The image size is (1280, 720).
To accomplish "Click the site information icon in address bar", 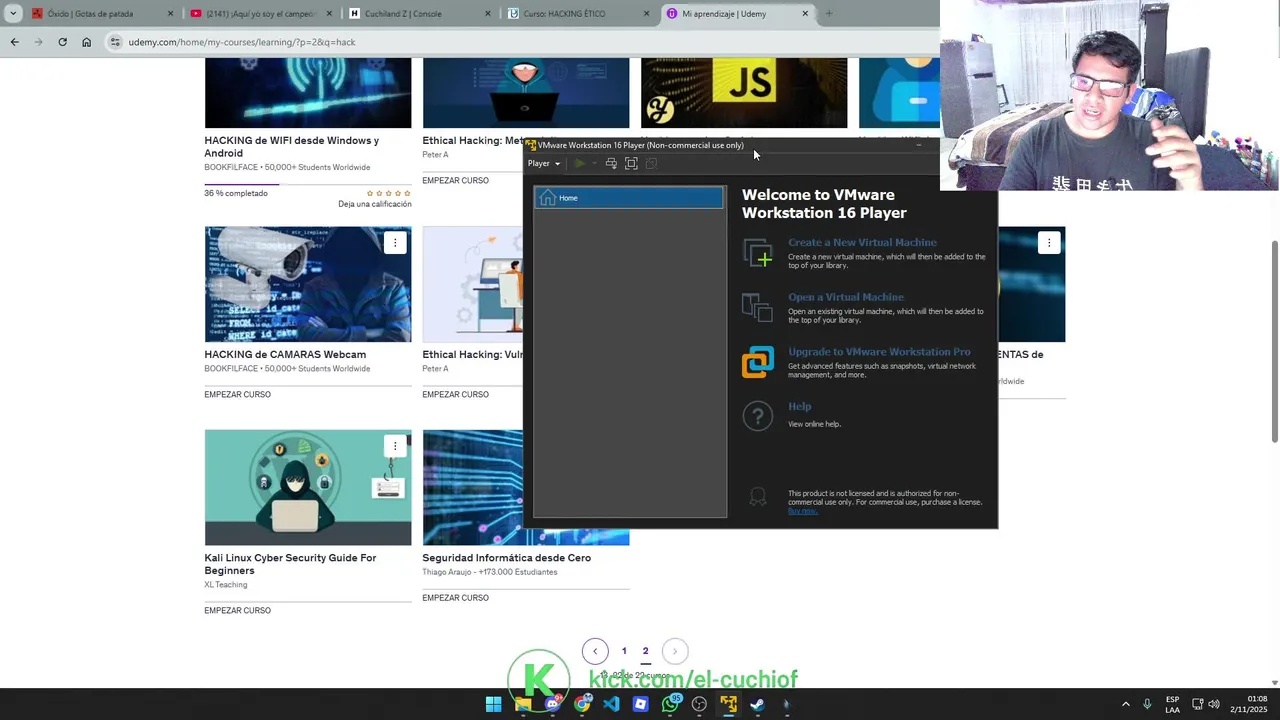I will [x=115, y=42].
